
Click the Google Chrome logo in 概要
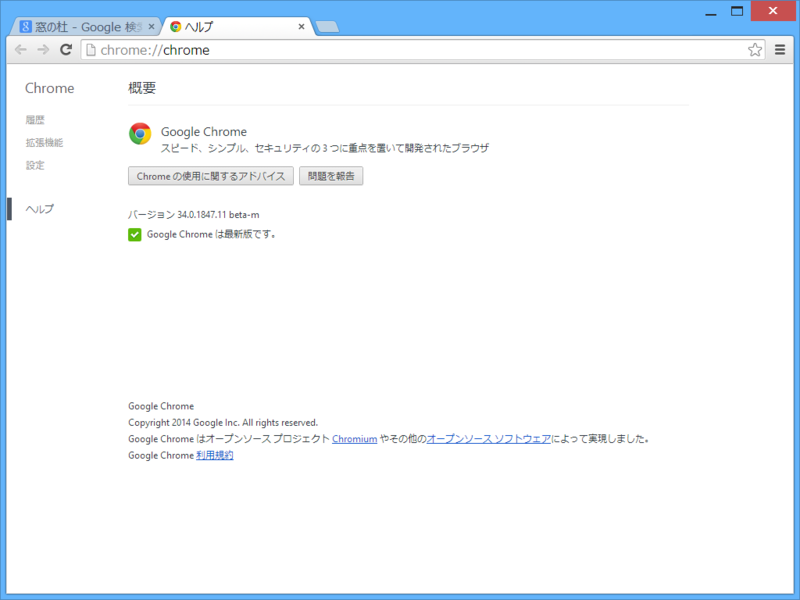(x=140, y=134)
